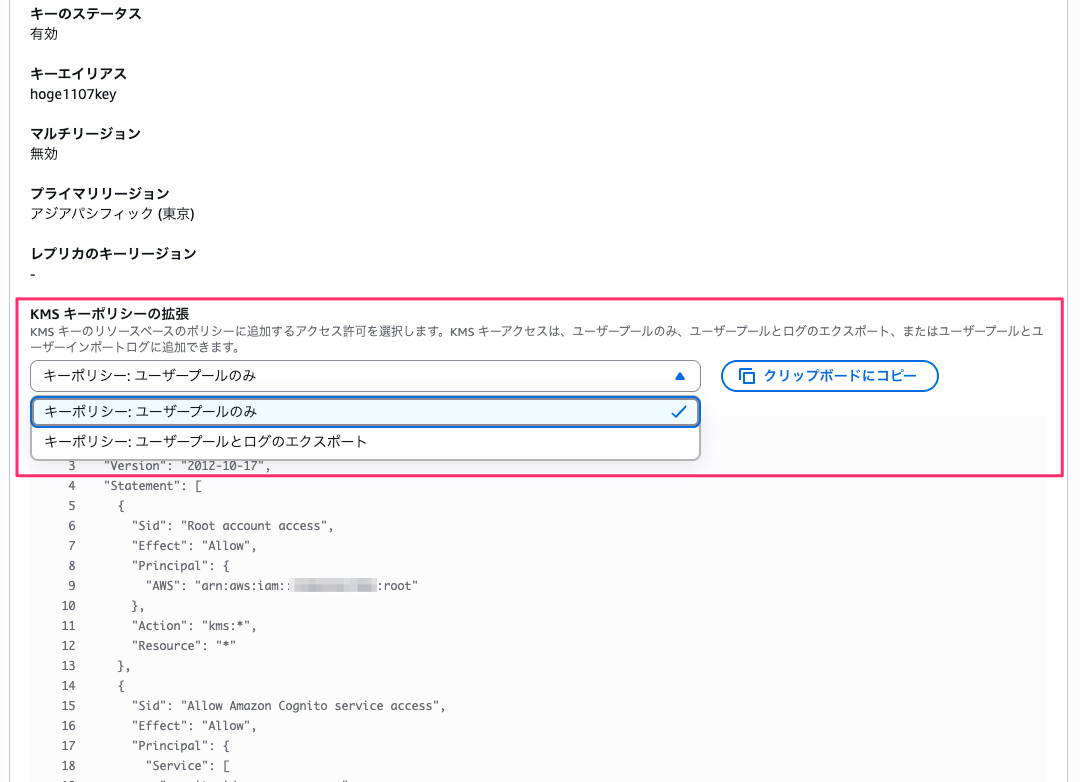Click line "Sid": "Root account access"
The width and height of the screenshot is (1080, 782).
coord(233,526)
